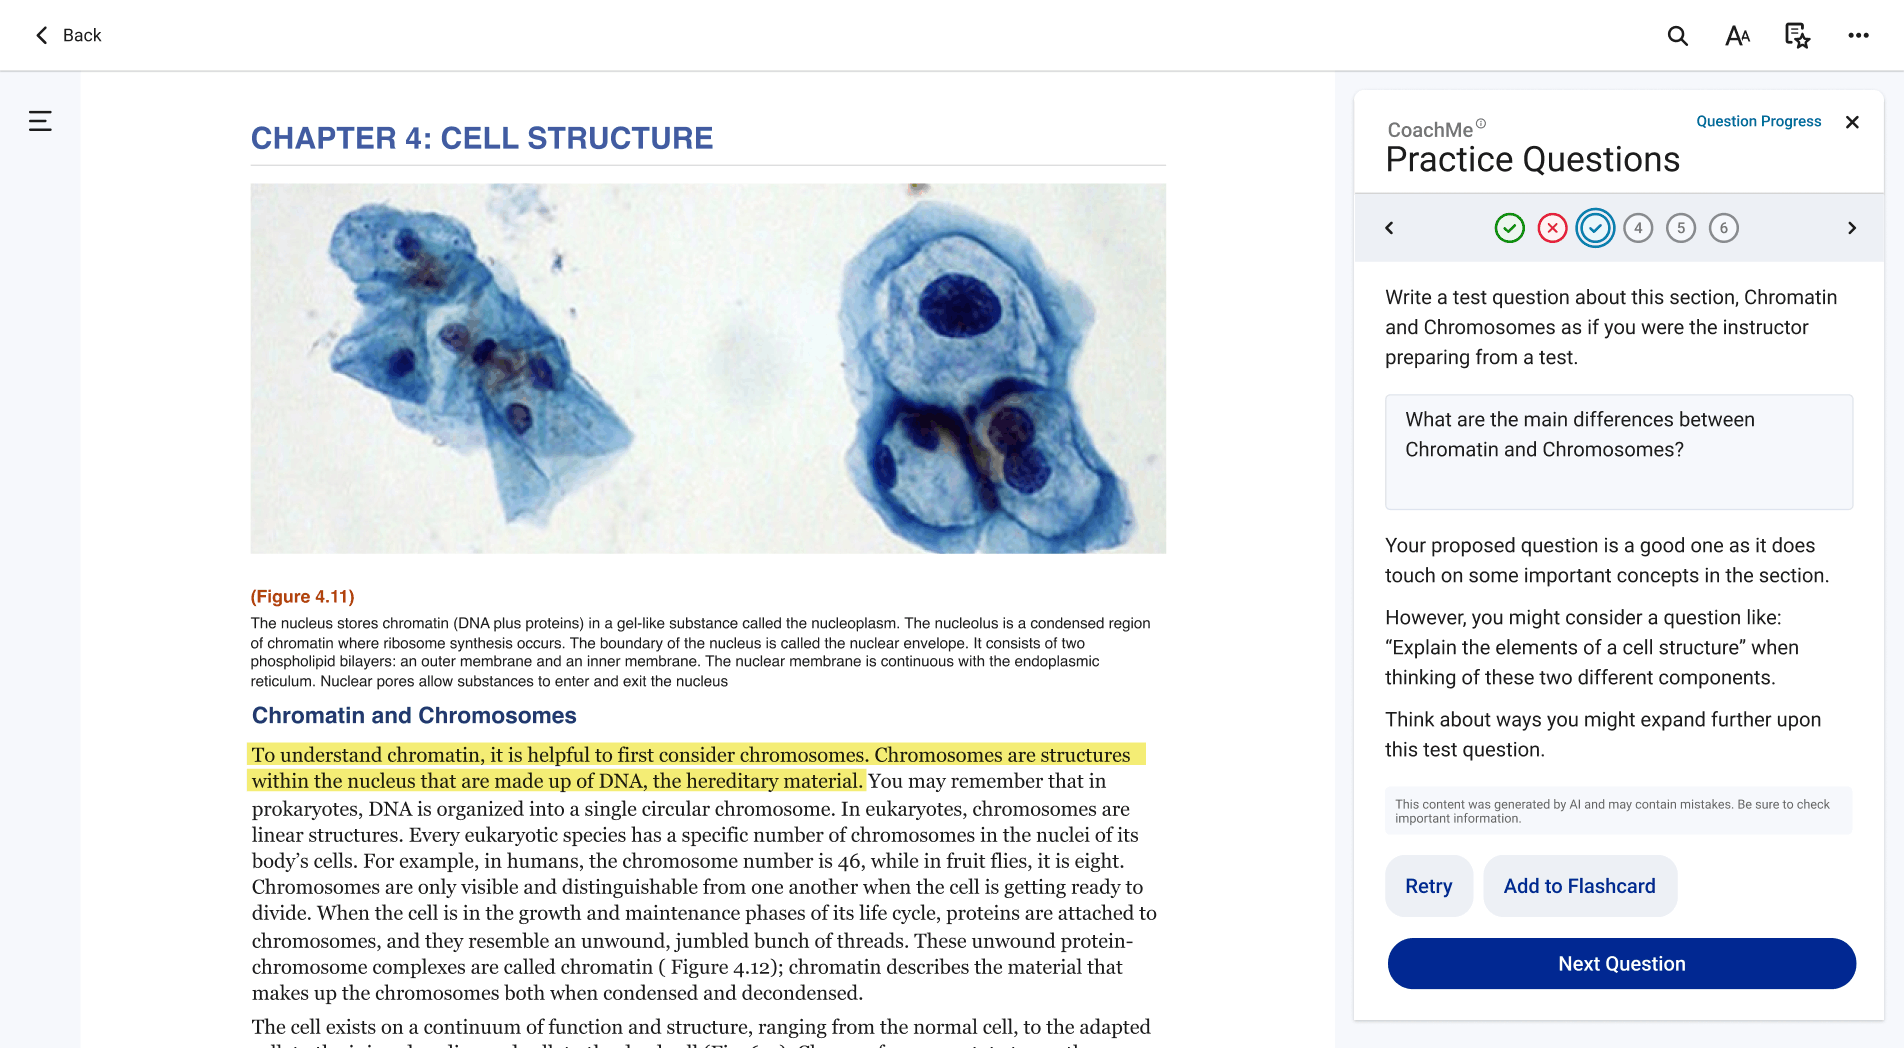Click the Retry button
Image resolution: width=1904 pixels, height=1048 pixels.
[x=1428, y=886]
